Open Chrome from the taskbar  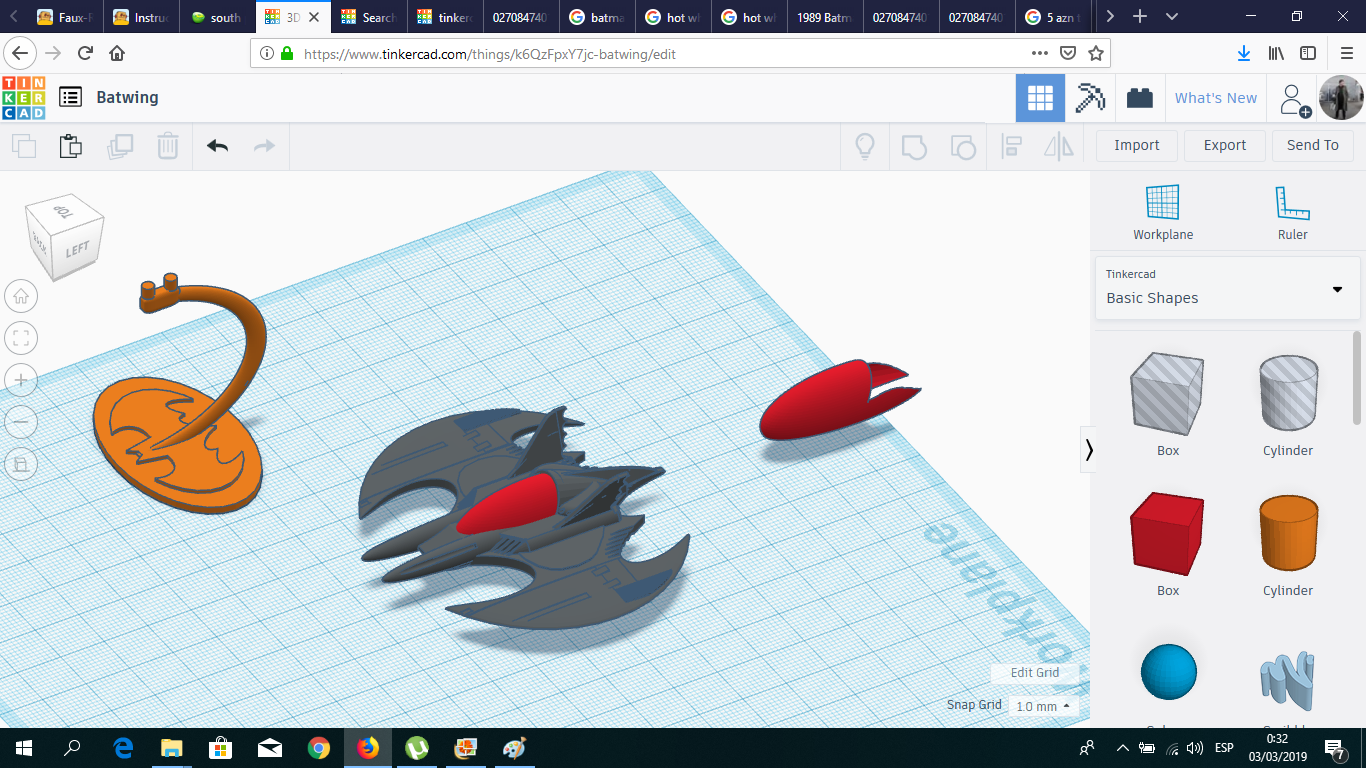coord(319,748)
